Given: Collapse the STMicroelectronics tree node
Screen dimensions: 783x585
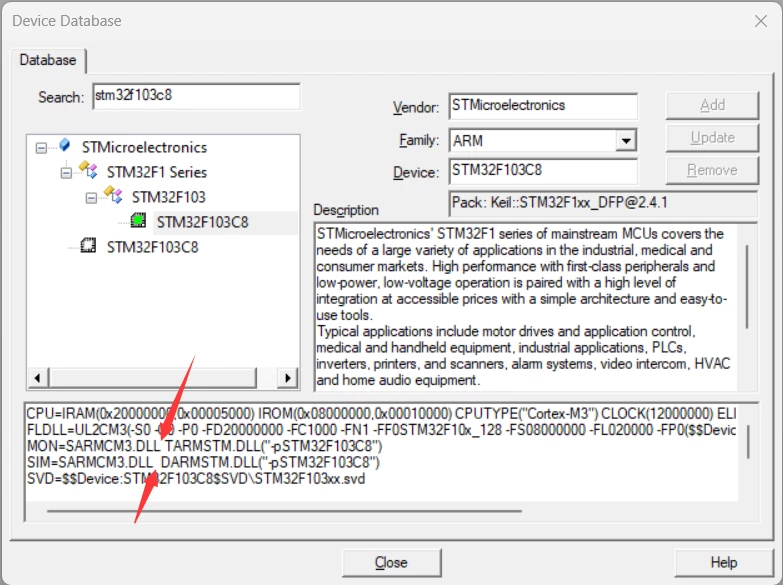Looking at the screenshot, I should pyautogui.click(x=41, y=148).
